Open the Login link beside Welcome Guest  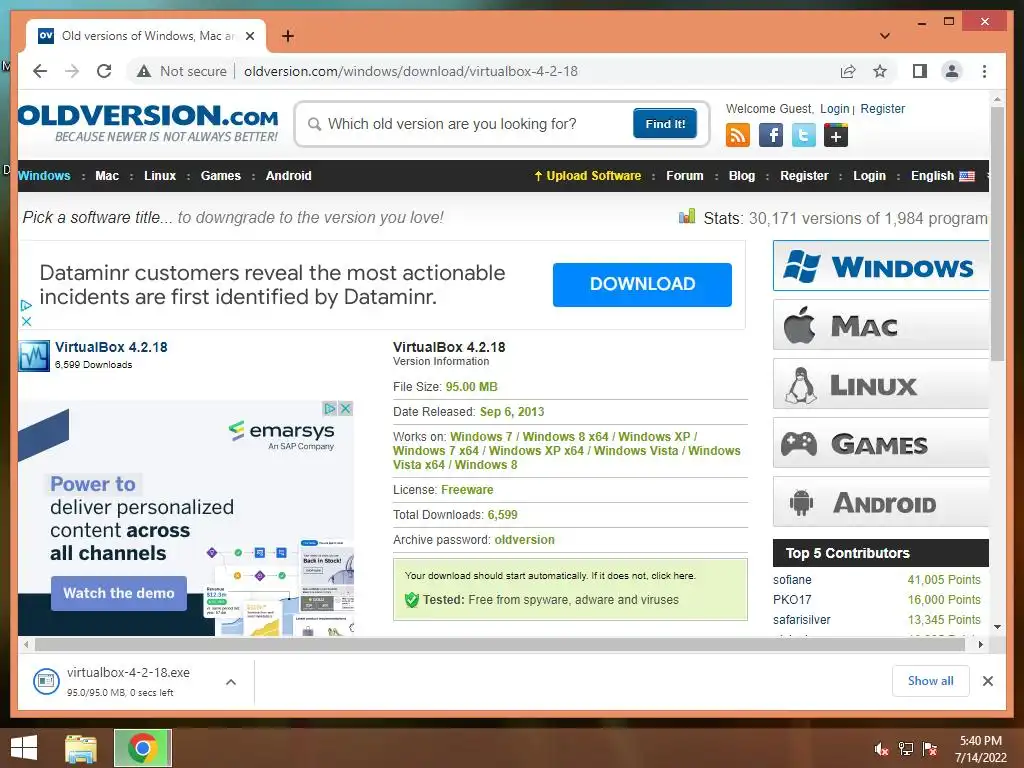[835, 108]
